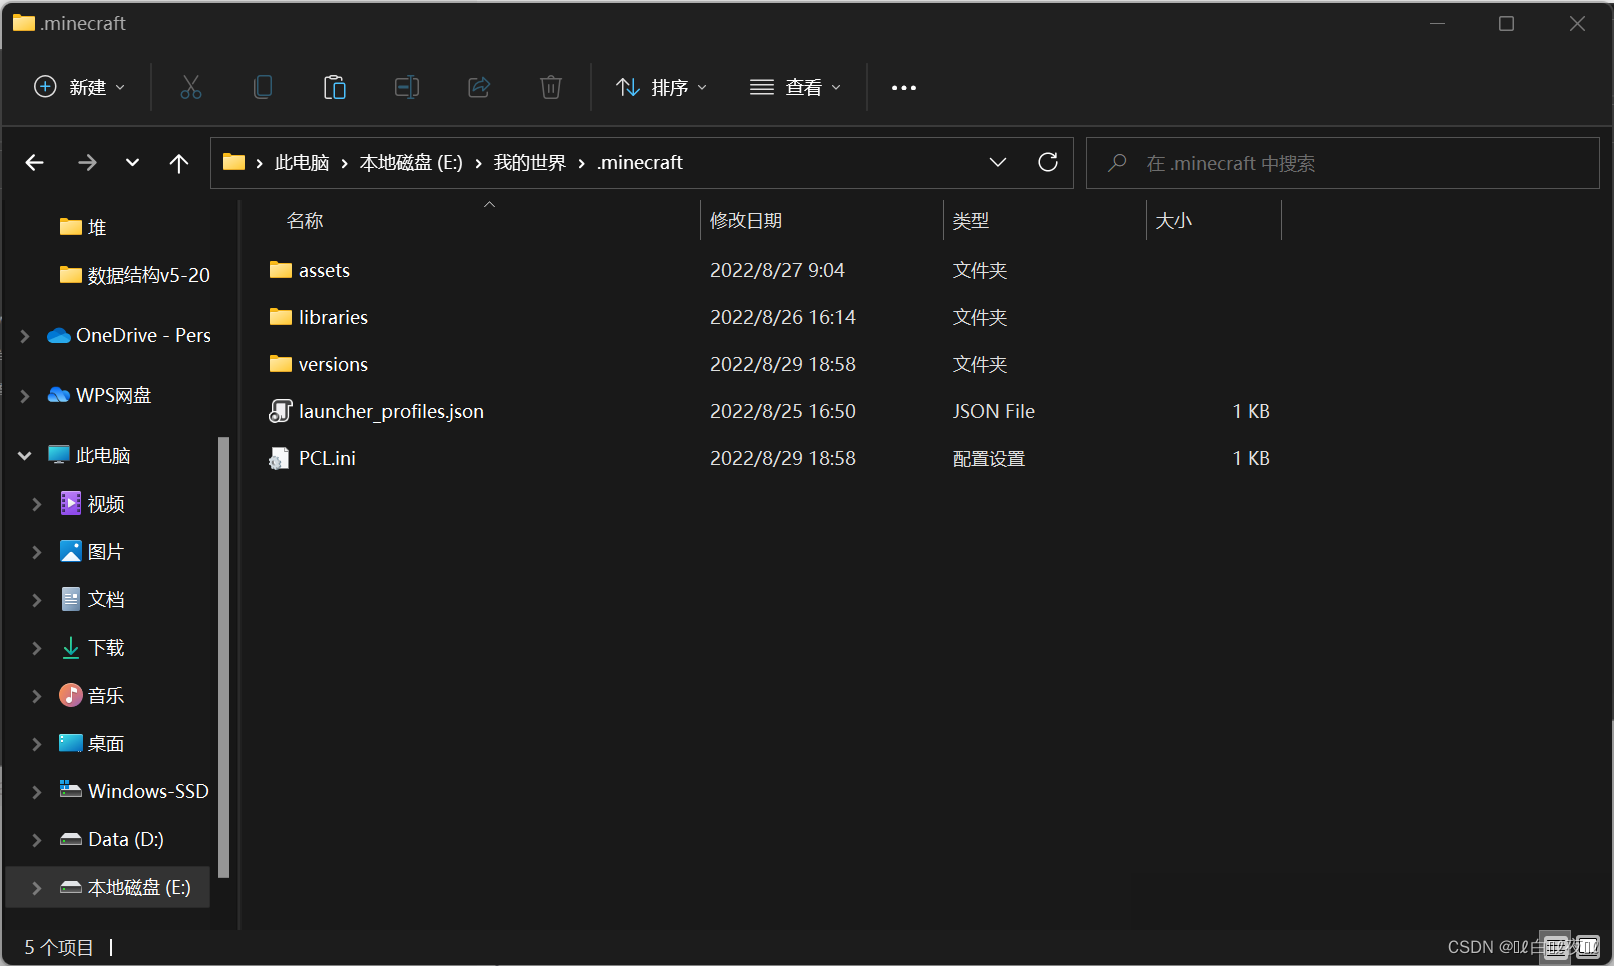Screen dimensions: 1614x966
Task: Go up one folder level
Action: coord(179,162)
